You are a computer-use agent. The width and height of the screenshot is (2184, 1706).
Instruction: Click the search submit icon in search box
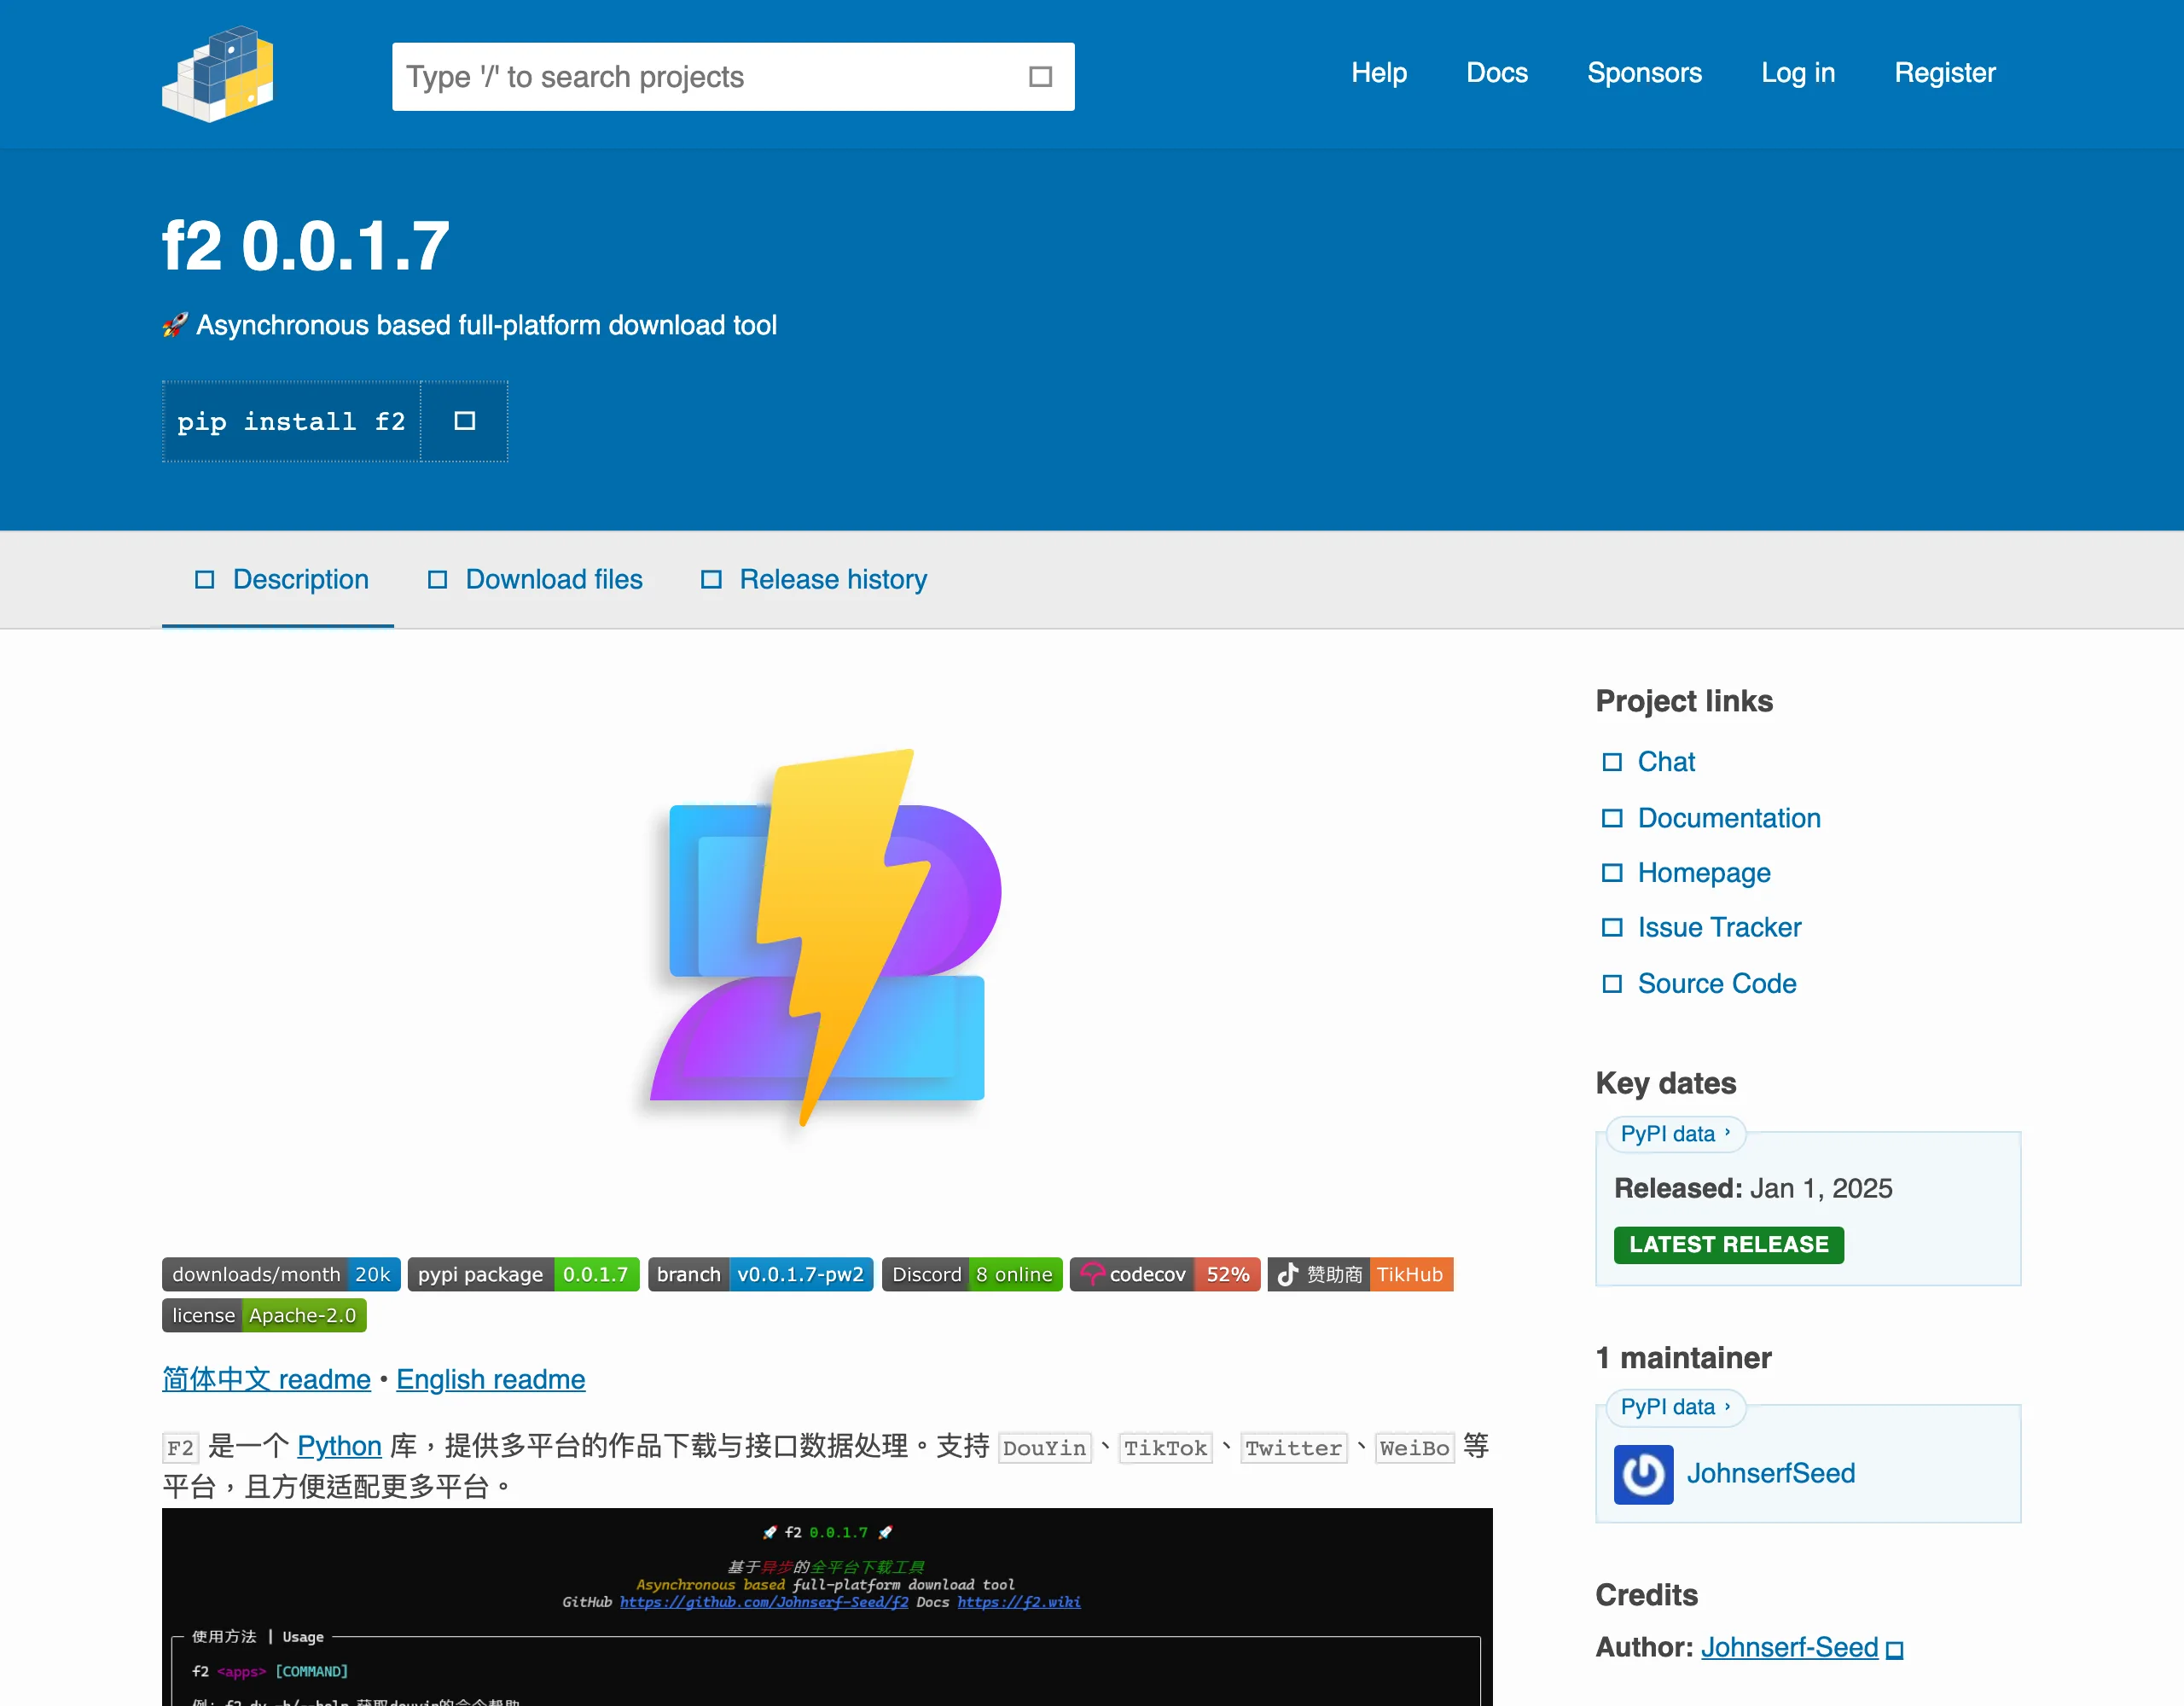pyautogui.click(x=1040, y=77)
